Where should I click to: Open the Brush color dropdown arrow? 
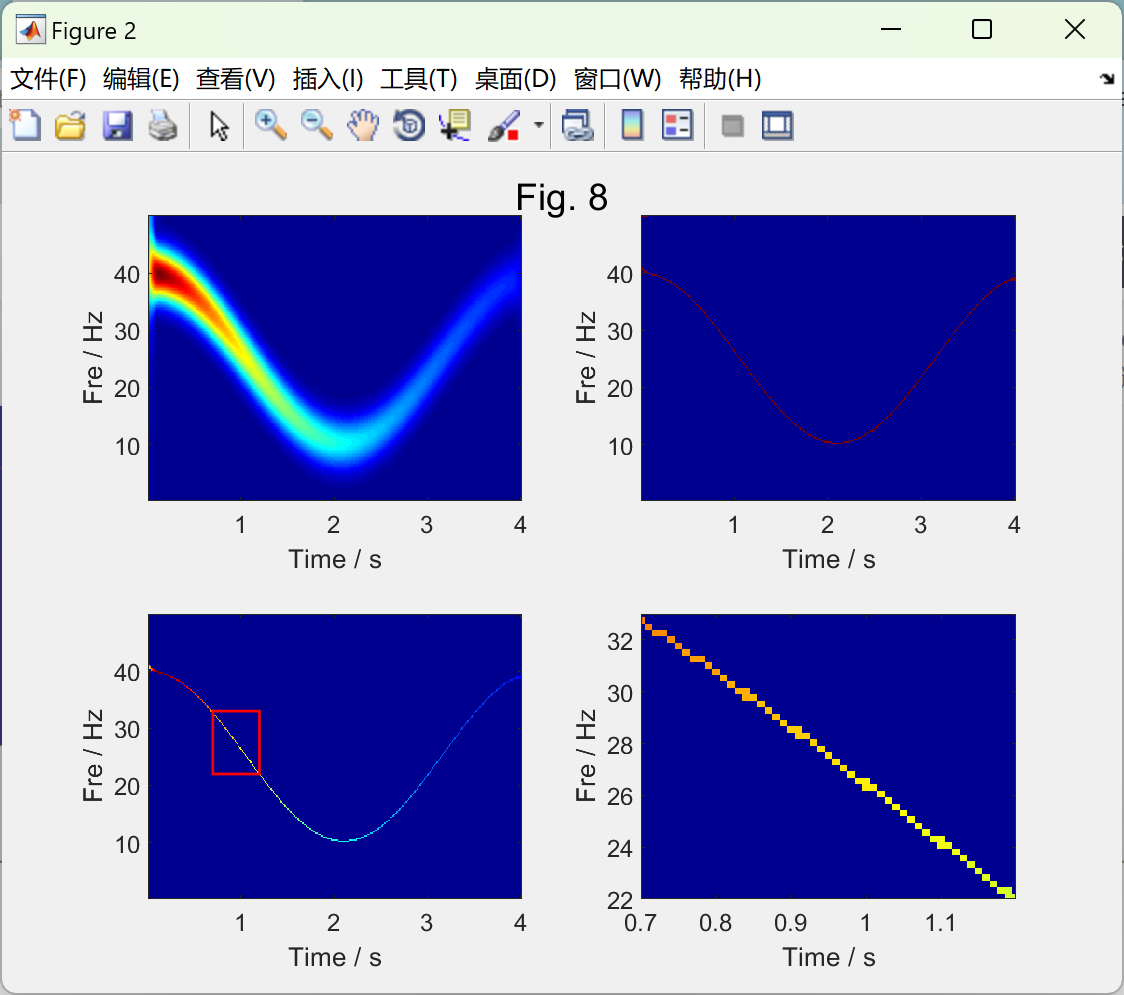point(538,125)
